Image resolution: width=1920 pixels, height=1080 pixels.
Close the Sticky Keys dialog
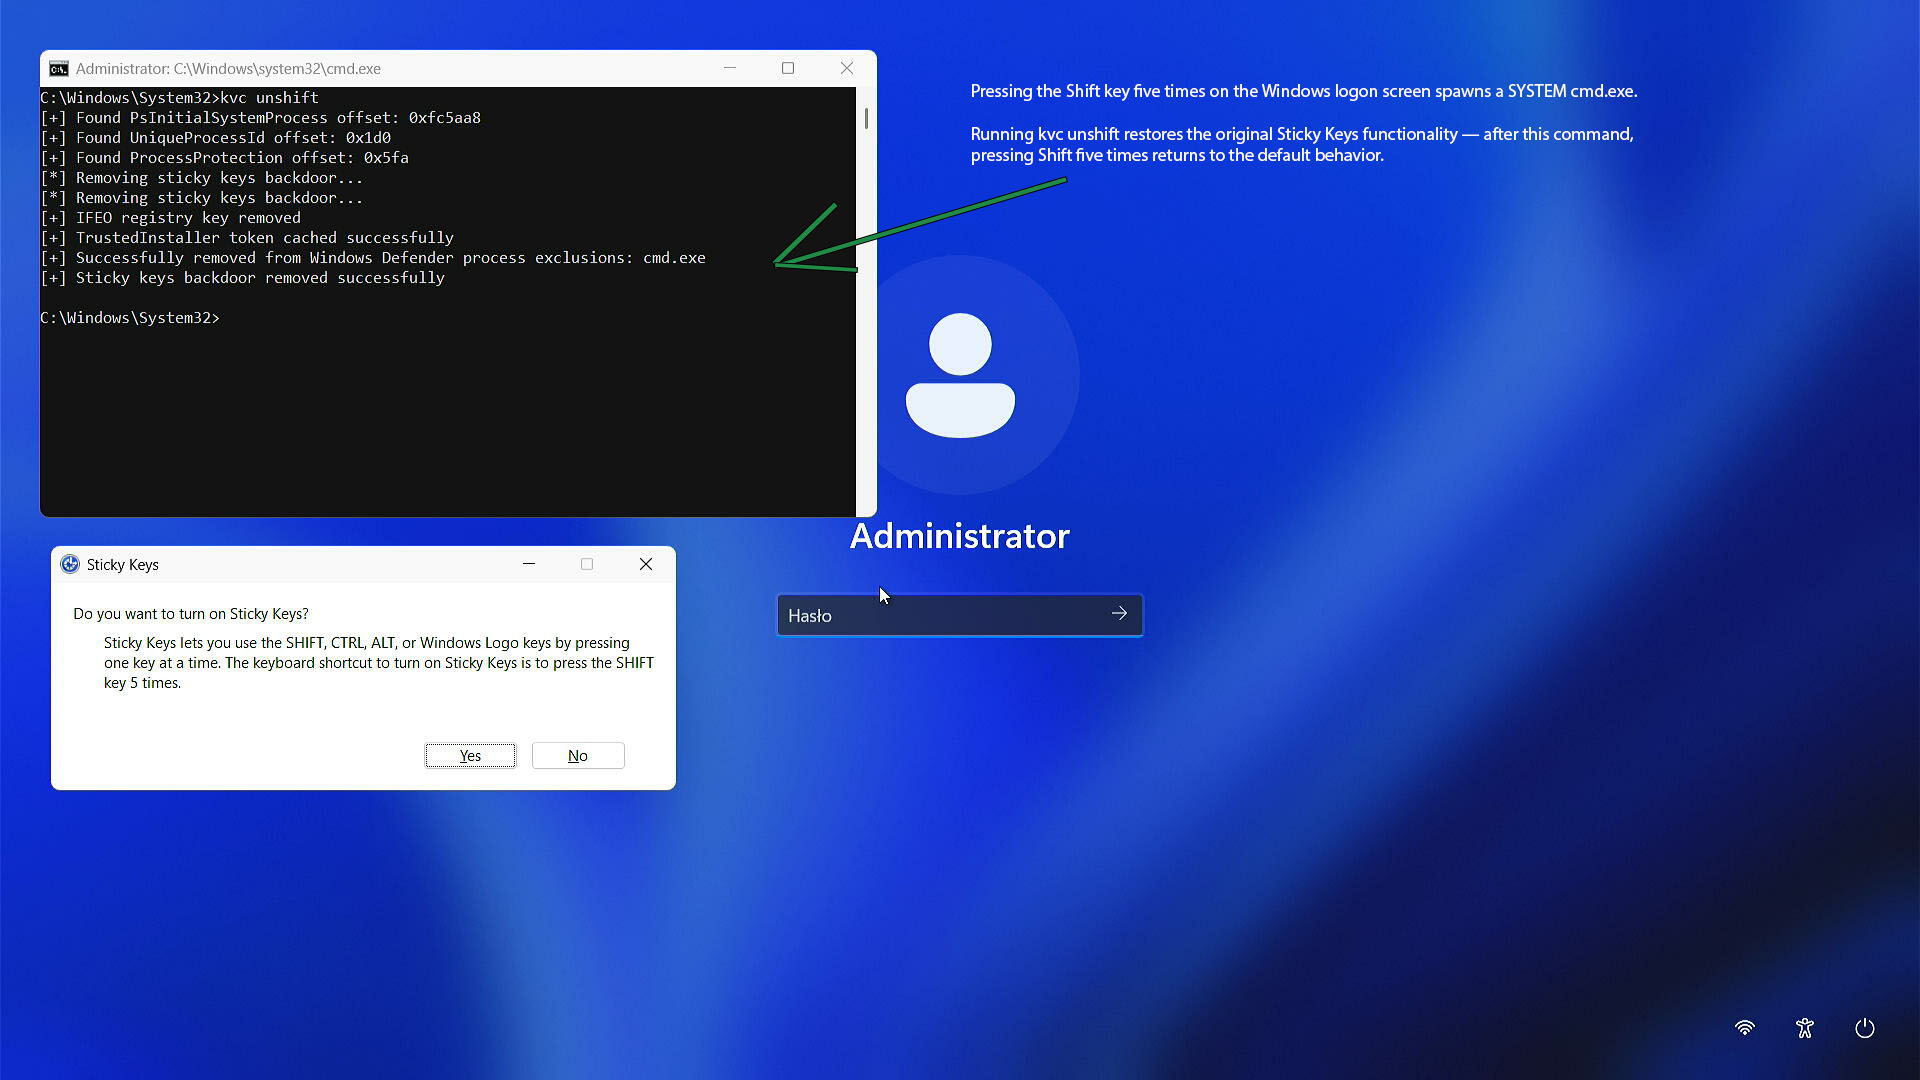646,564
